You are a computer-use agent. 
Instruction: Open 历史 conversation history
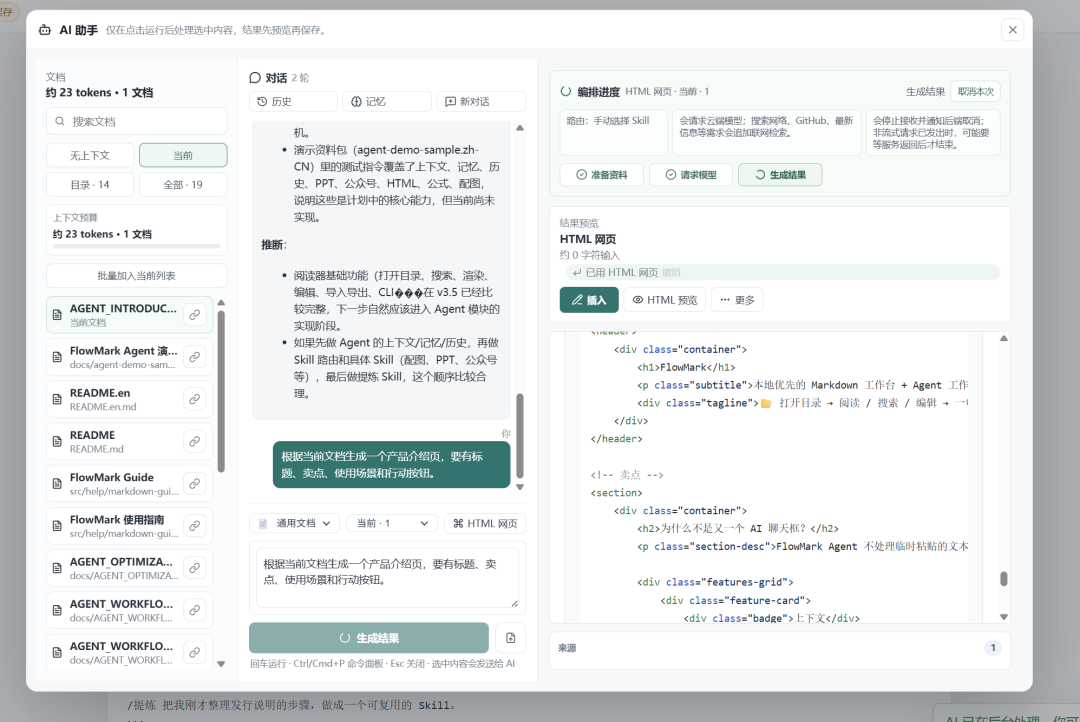click(x=293, y=101)
